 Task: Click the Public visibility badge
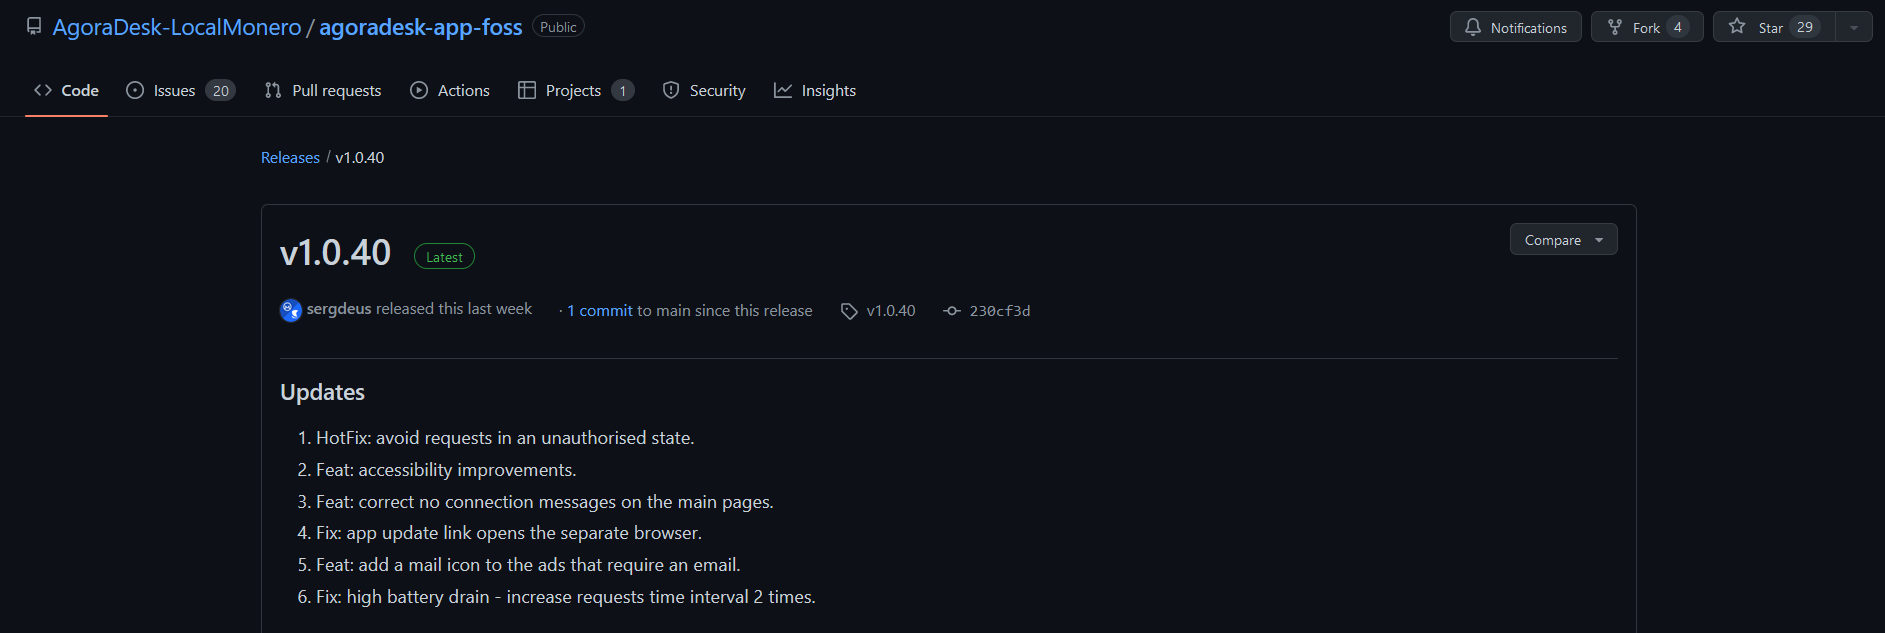click(x=558, y=27)
